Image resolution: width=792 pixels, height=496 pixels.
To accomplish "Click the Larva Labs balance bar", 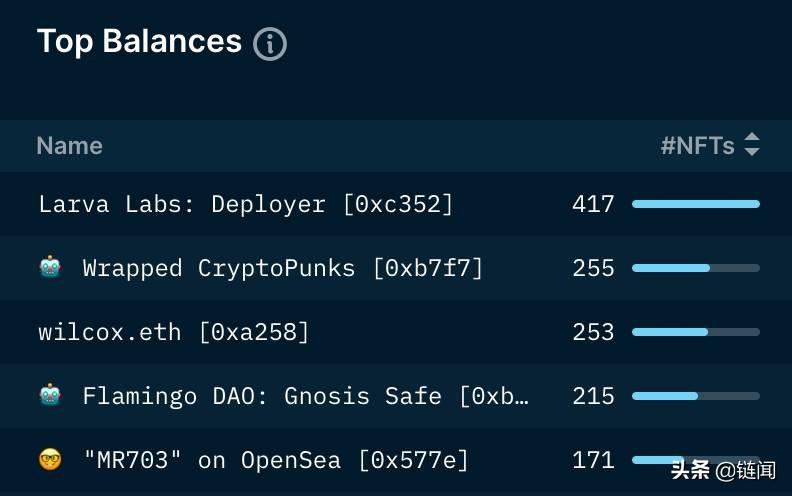I will point(695,204).
